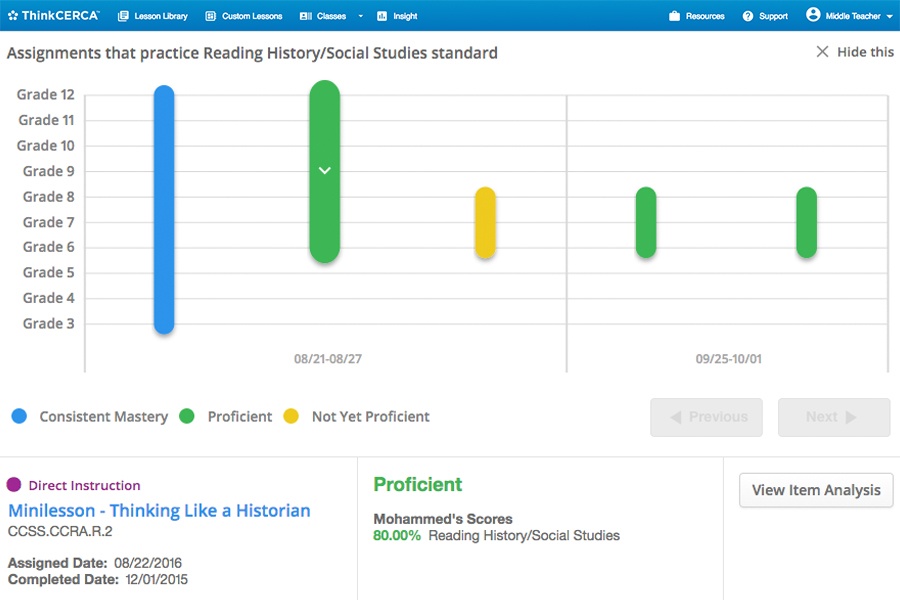Click the Next button

point(834,417)
